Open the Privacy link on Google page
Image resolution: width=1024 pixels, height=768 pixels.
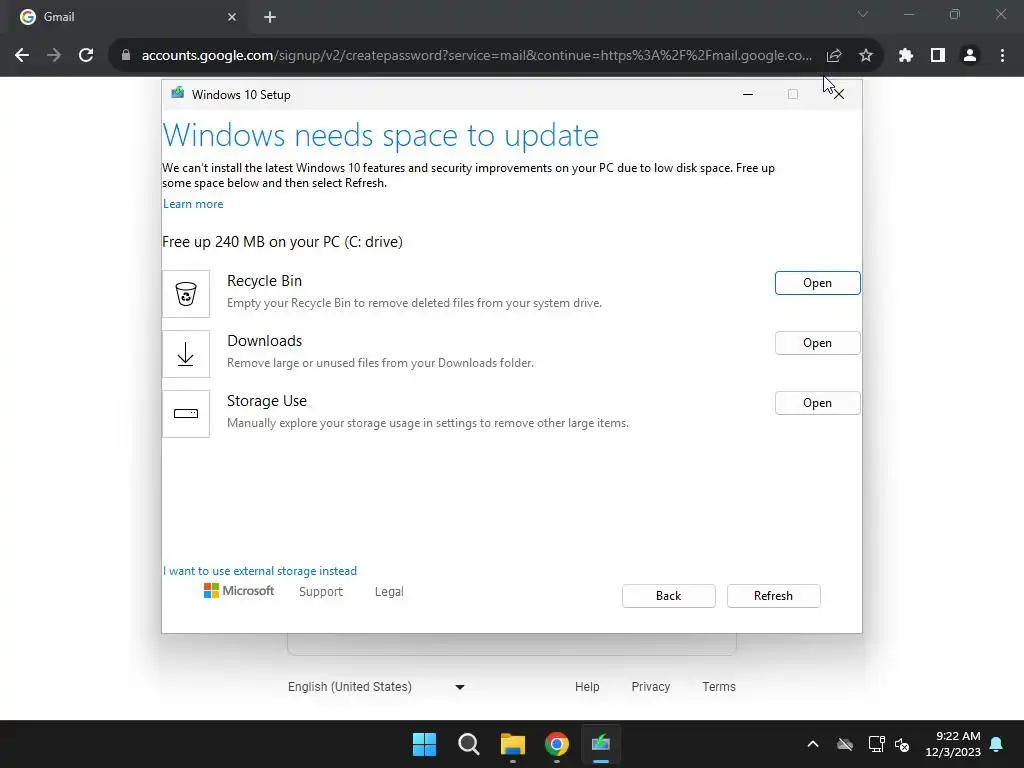pos(650,687)
